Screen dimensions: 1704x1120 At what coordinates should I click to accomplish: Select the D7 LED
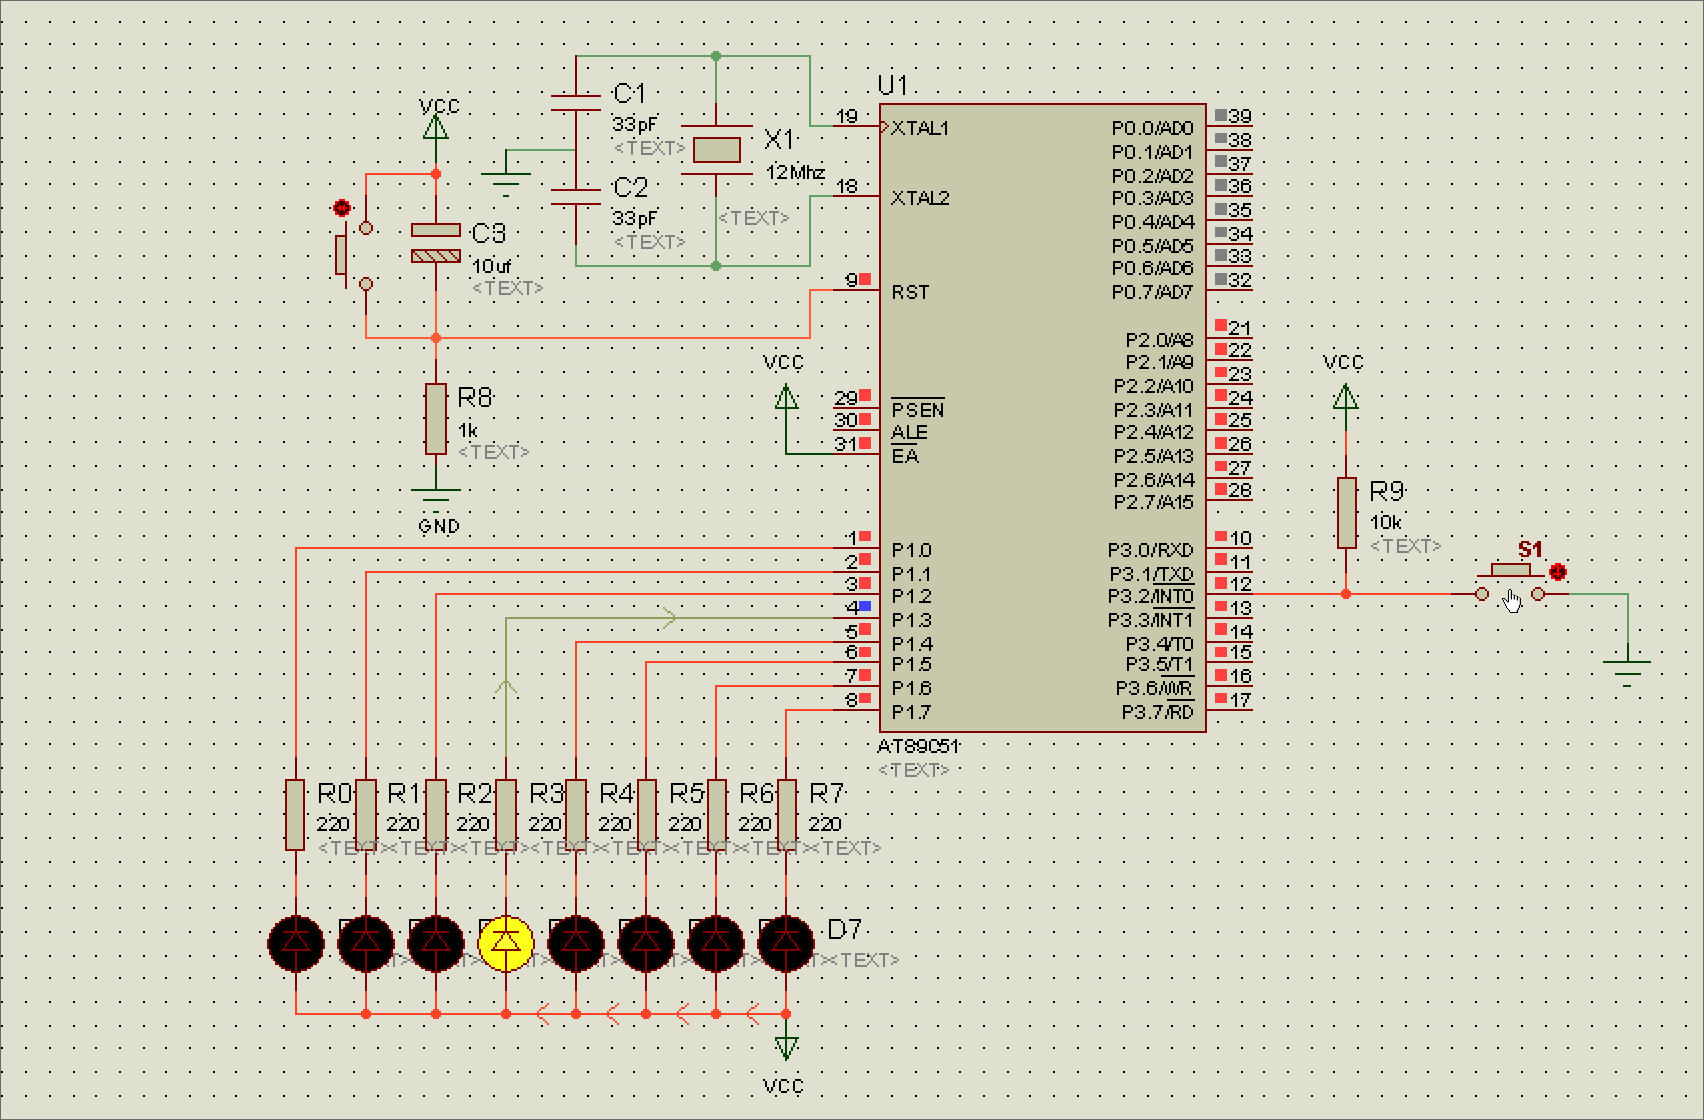786,943
